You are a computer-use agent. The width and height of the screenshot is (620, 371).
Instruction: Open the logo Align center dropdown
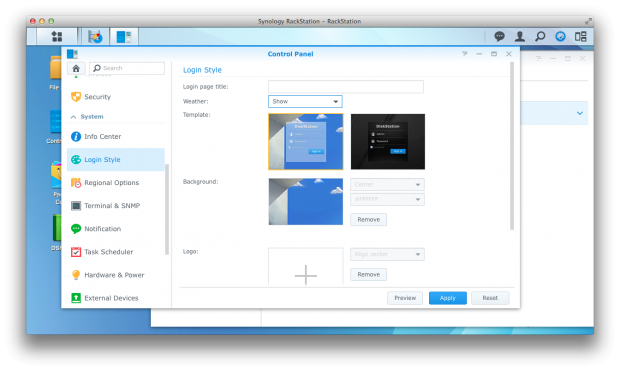tap(387, 254)
